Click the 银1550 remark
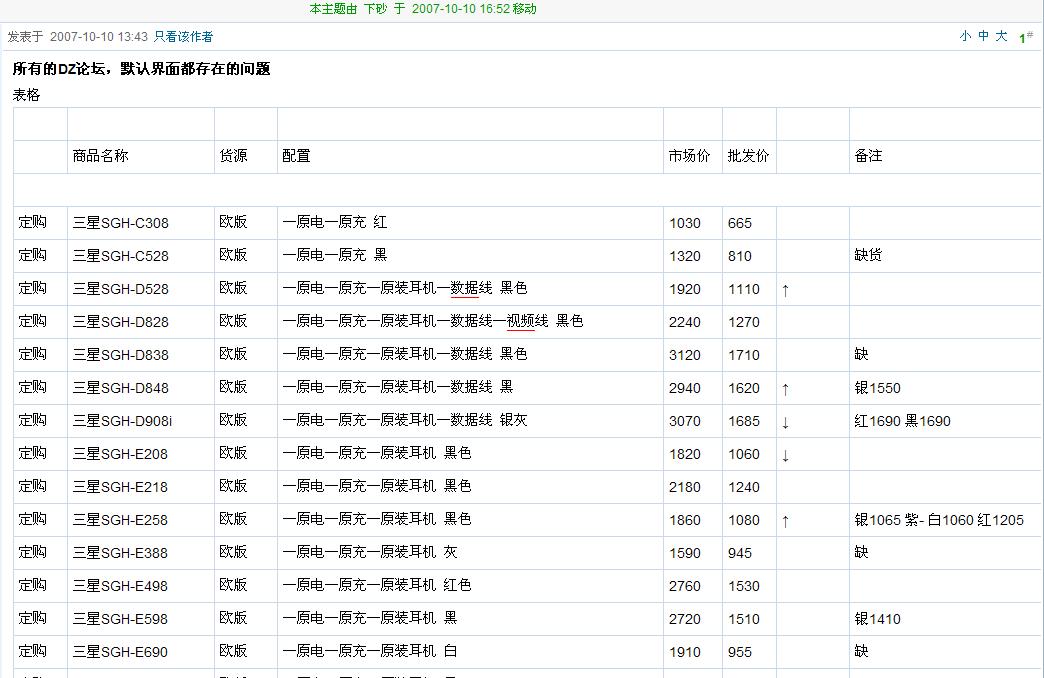 [878, 388]
